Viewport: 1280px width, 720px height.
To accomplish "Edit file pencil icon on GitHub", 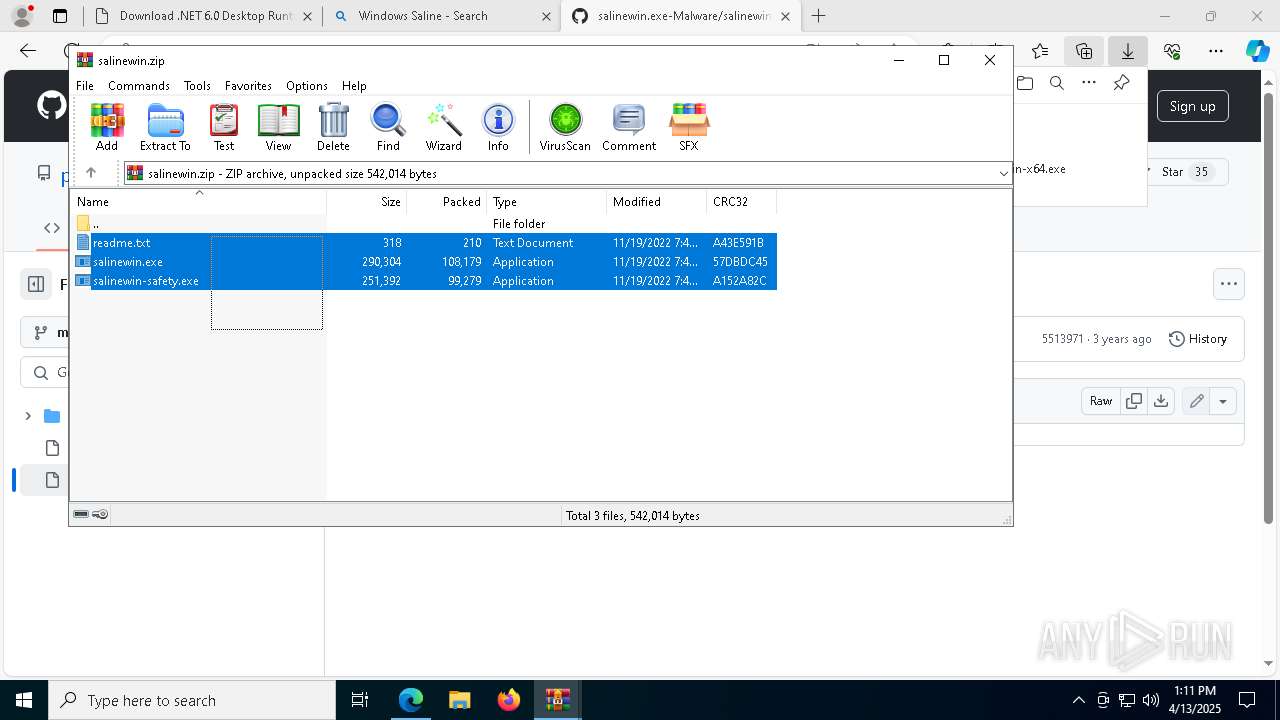I will point(1196,401).
